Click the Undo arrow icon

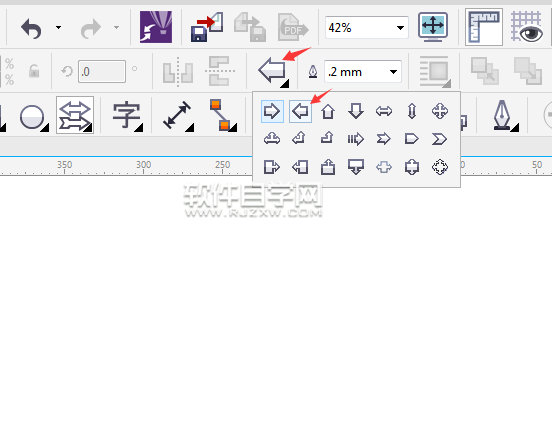pos(31,28)
